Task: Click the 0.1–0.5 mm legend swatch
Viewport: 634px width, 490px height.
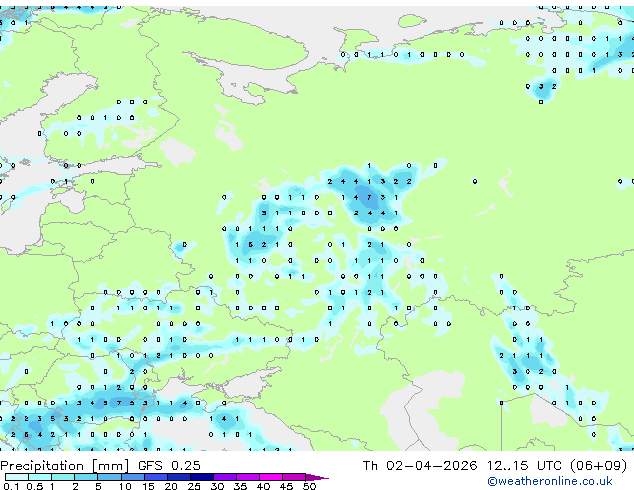Action: pos(17,477)
